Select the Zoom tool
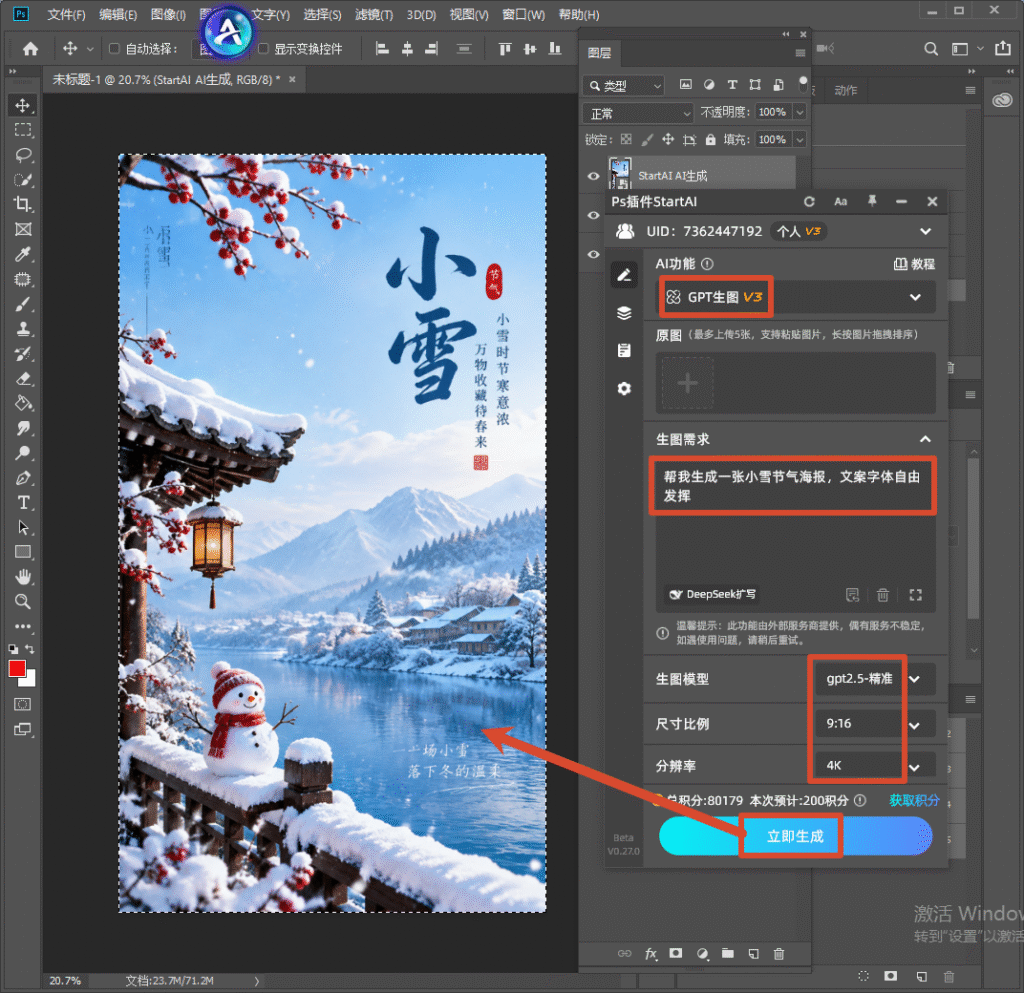This screenshot has height=993, width=1024. (23, 602)
